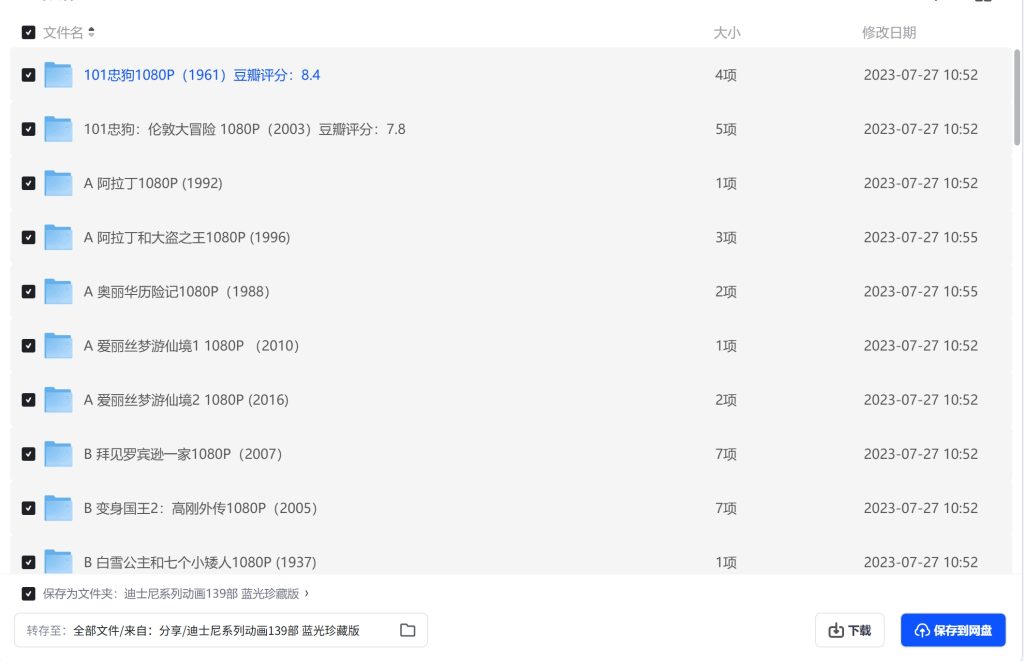Click the 大小 column header
The image size is (1024, 661).
[727, 33]
